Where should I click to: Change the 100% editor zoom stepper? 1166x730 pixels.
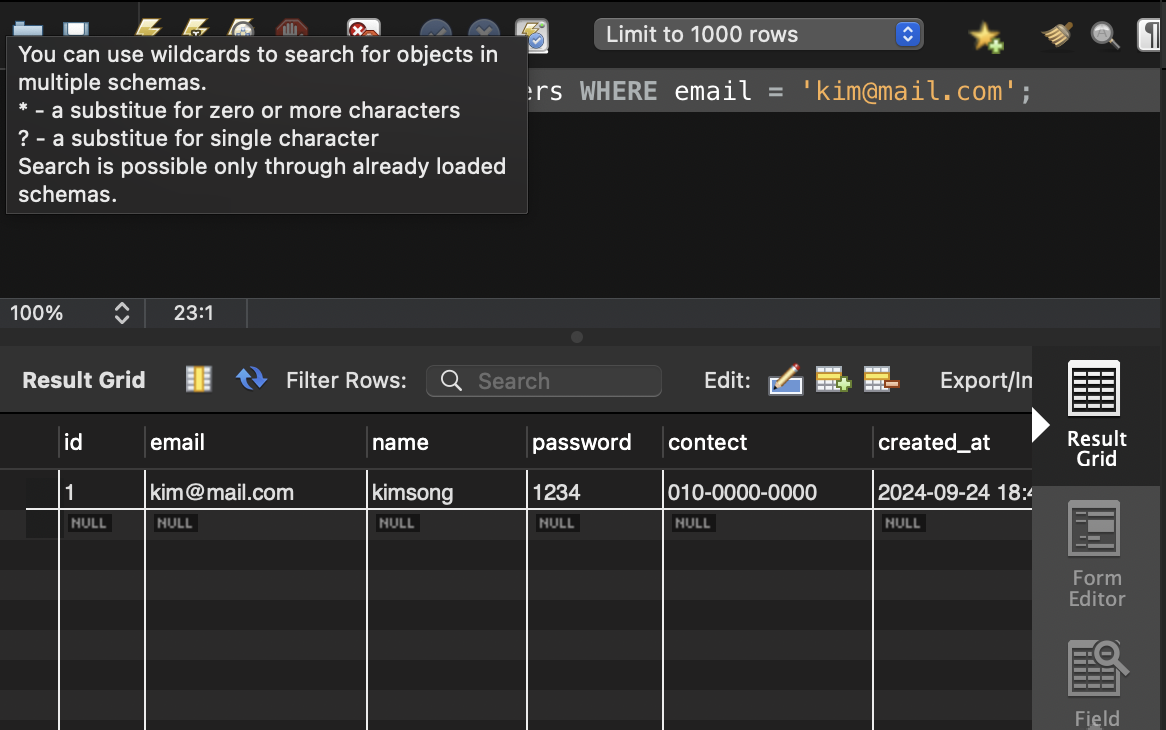tap(122, 313)
